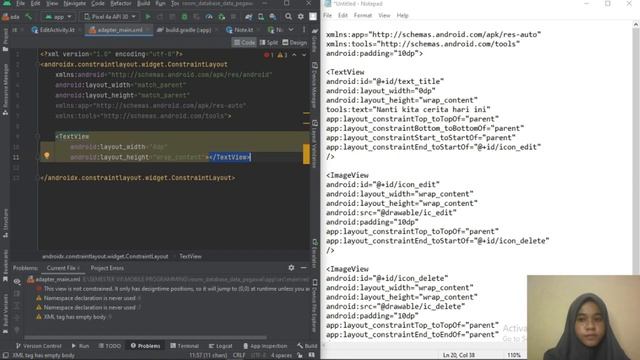Open the Terminal tool window
640x360 pixels.
pyautogui.click(x=184, y=346)
